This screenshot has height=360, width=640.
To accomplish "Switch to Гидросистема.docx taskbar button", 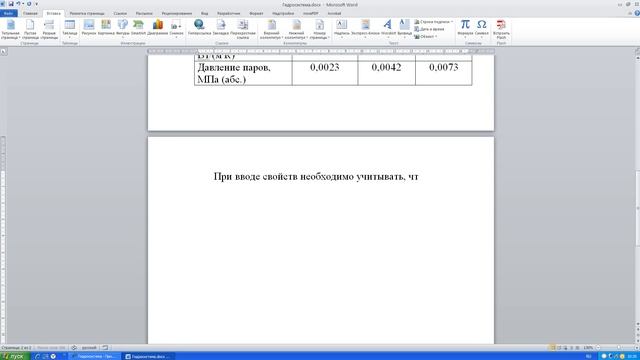I will (x=149, y=356).
